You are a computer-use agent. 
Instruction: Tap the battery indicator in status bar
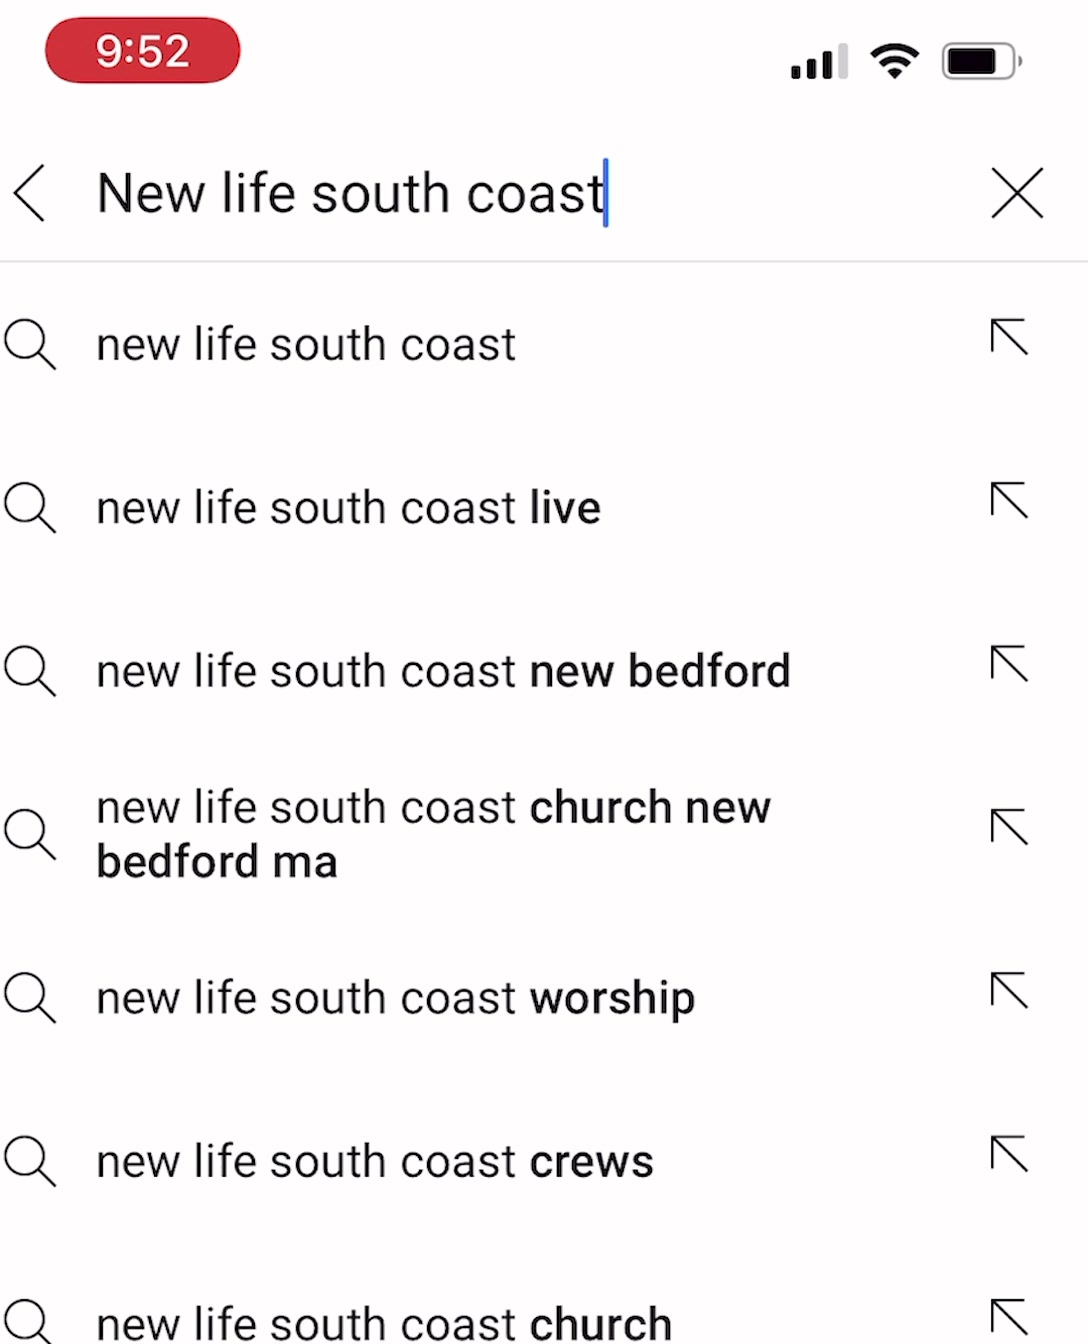coord(982,61)
